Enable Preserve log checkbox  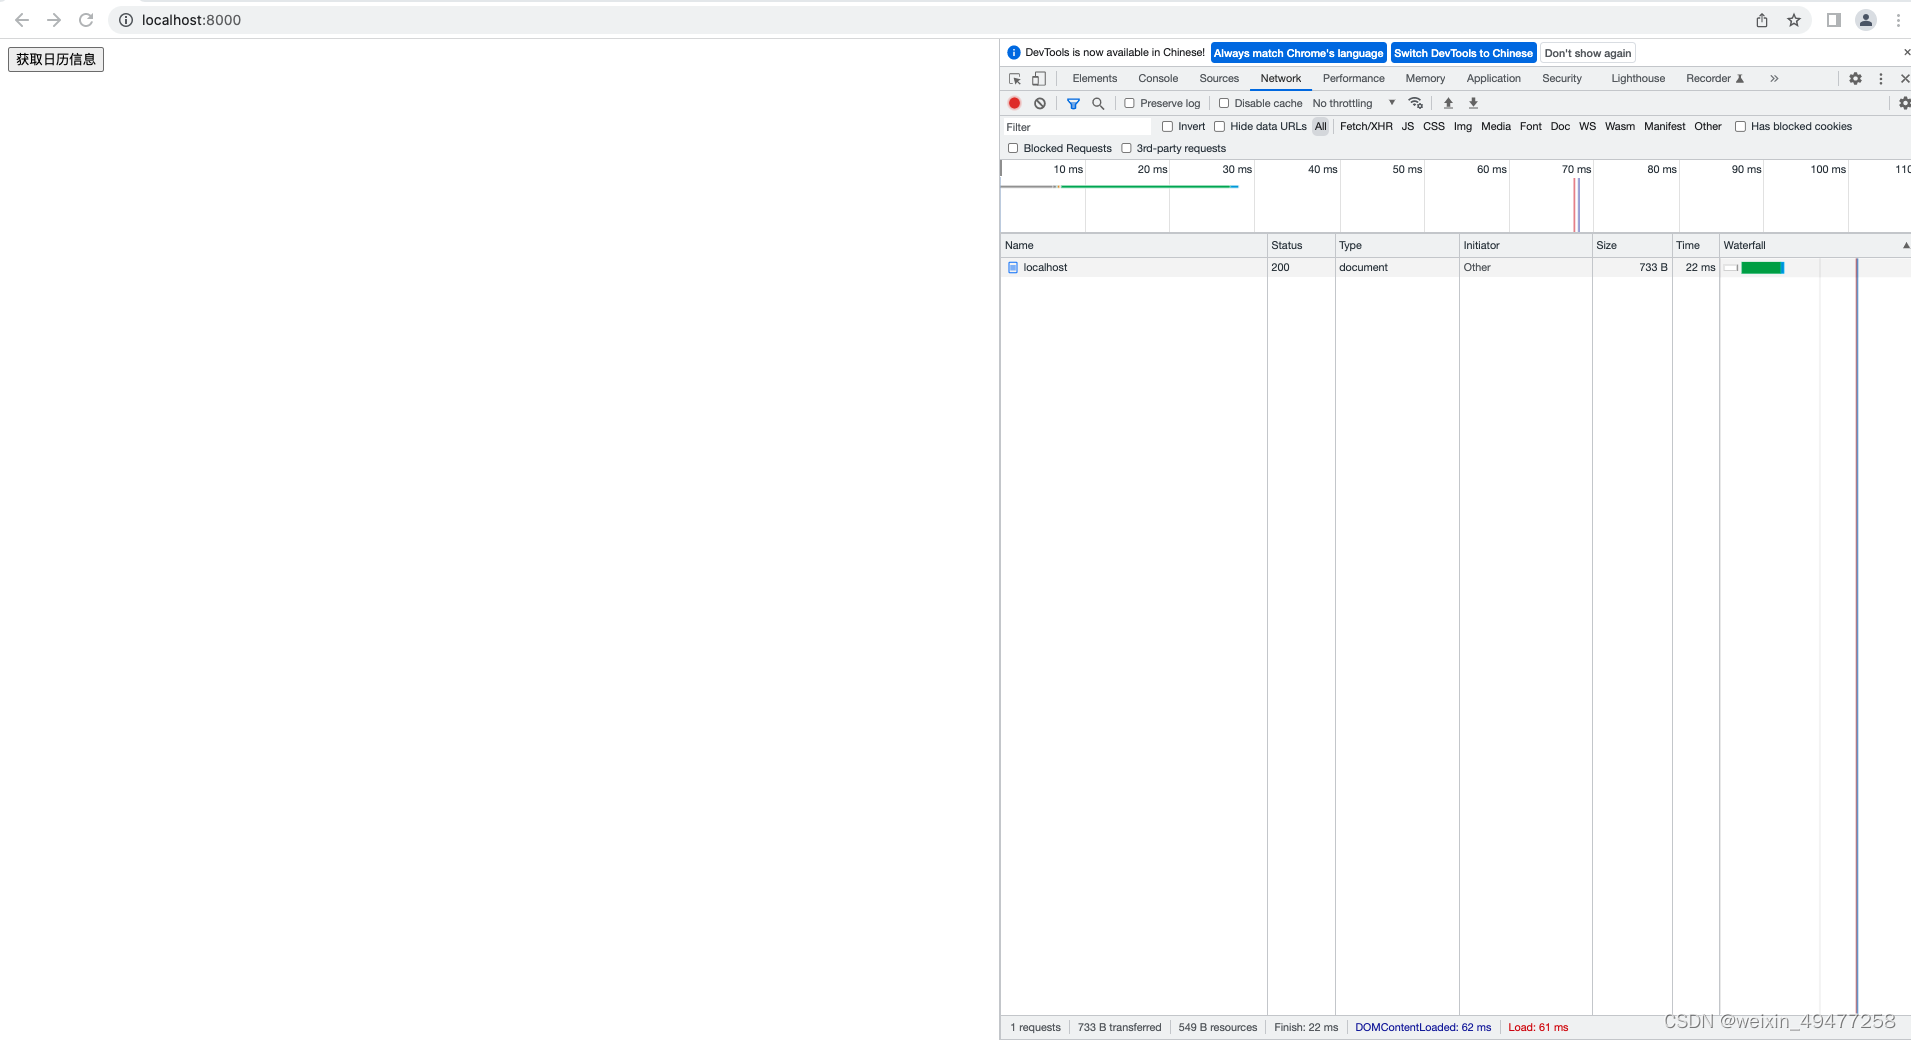pos(1129,103)
